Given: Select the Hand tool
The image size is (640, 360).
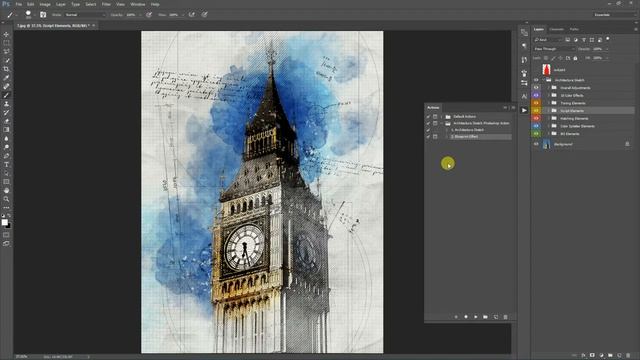Looking at the screenshot, I should click(x=6, y=191).
